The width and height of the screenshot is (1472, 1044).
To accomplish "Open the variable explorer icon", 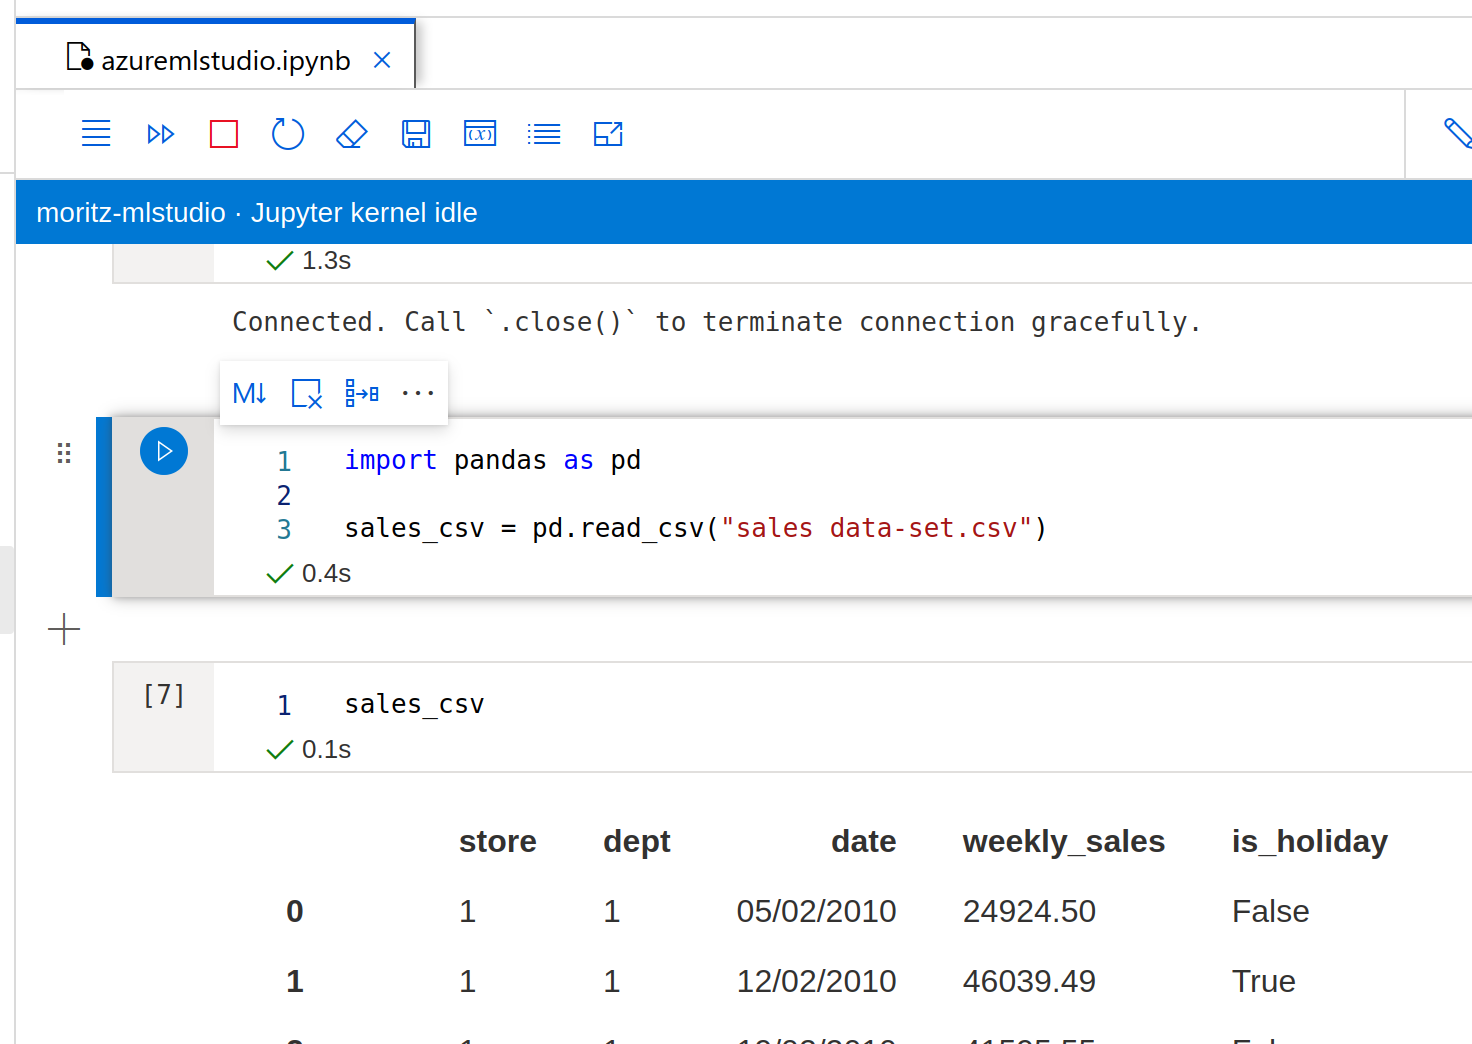I will (x=480, y=134).
